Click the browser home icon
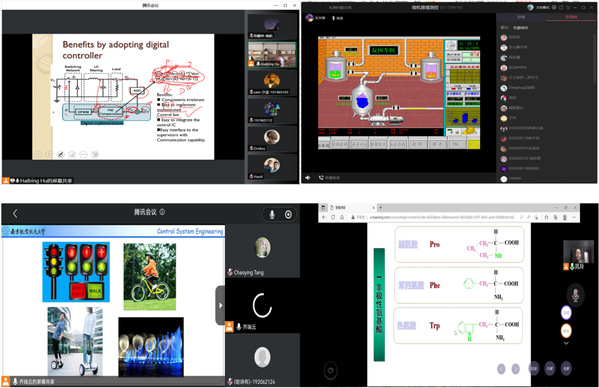Image resolution: width=599 pixels, height=388 pixels. tap(342, 217)
